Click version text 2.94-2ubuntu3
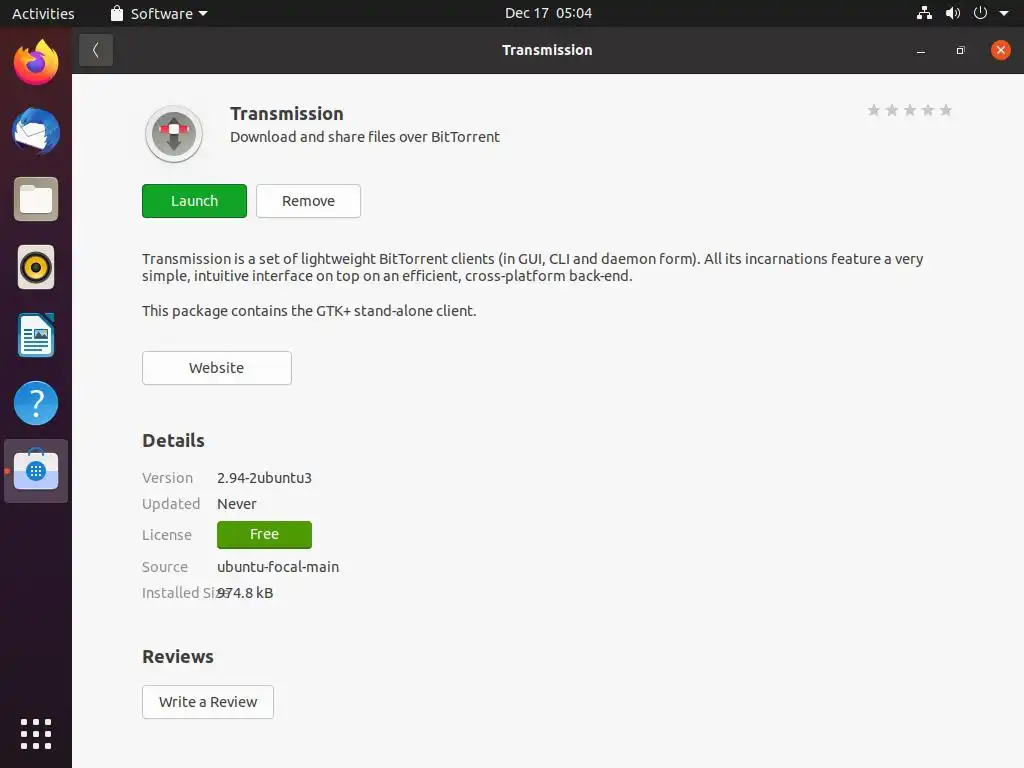The image size is (1024, 768). pos(264,478)
